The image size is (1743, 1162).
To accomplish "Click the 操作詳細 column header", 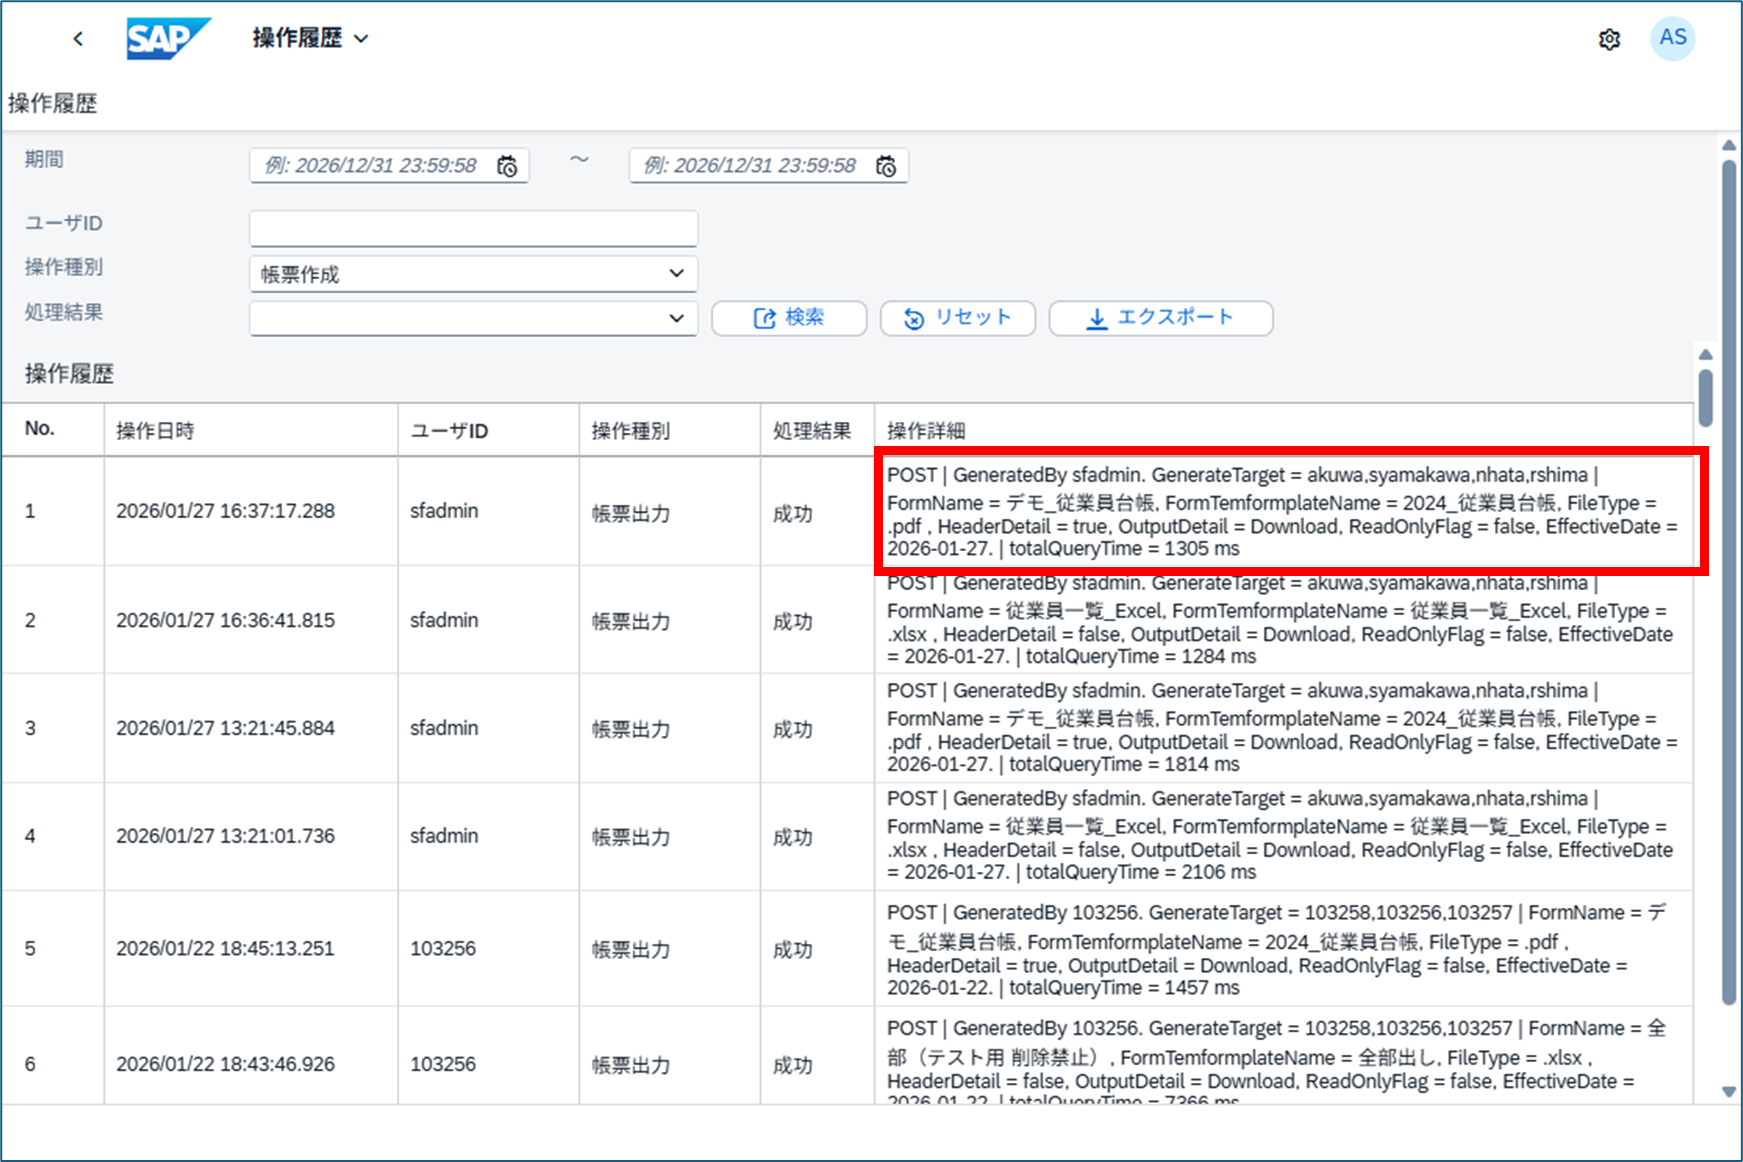I will tap(926, 431).
